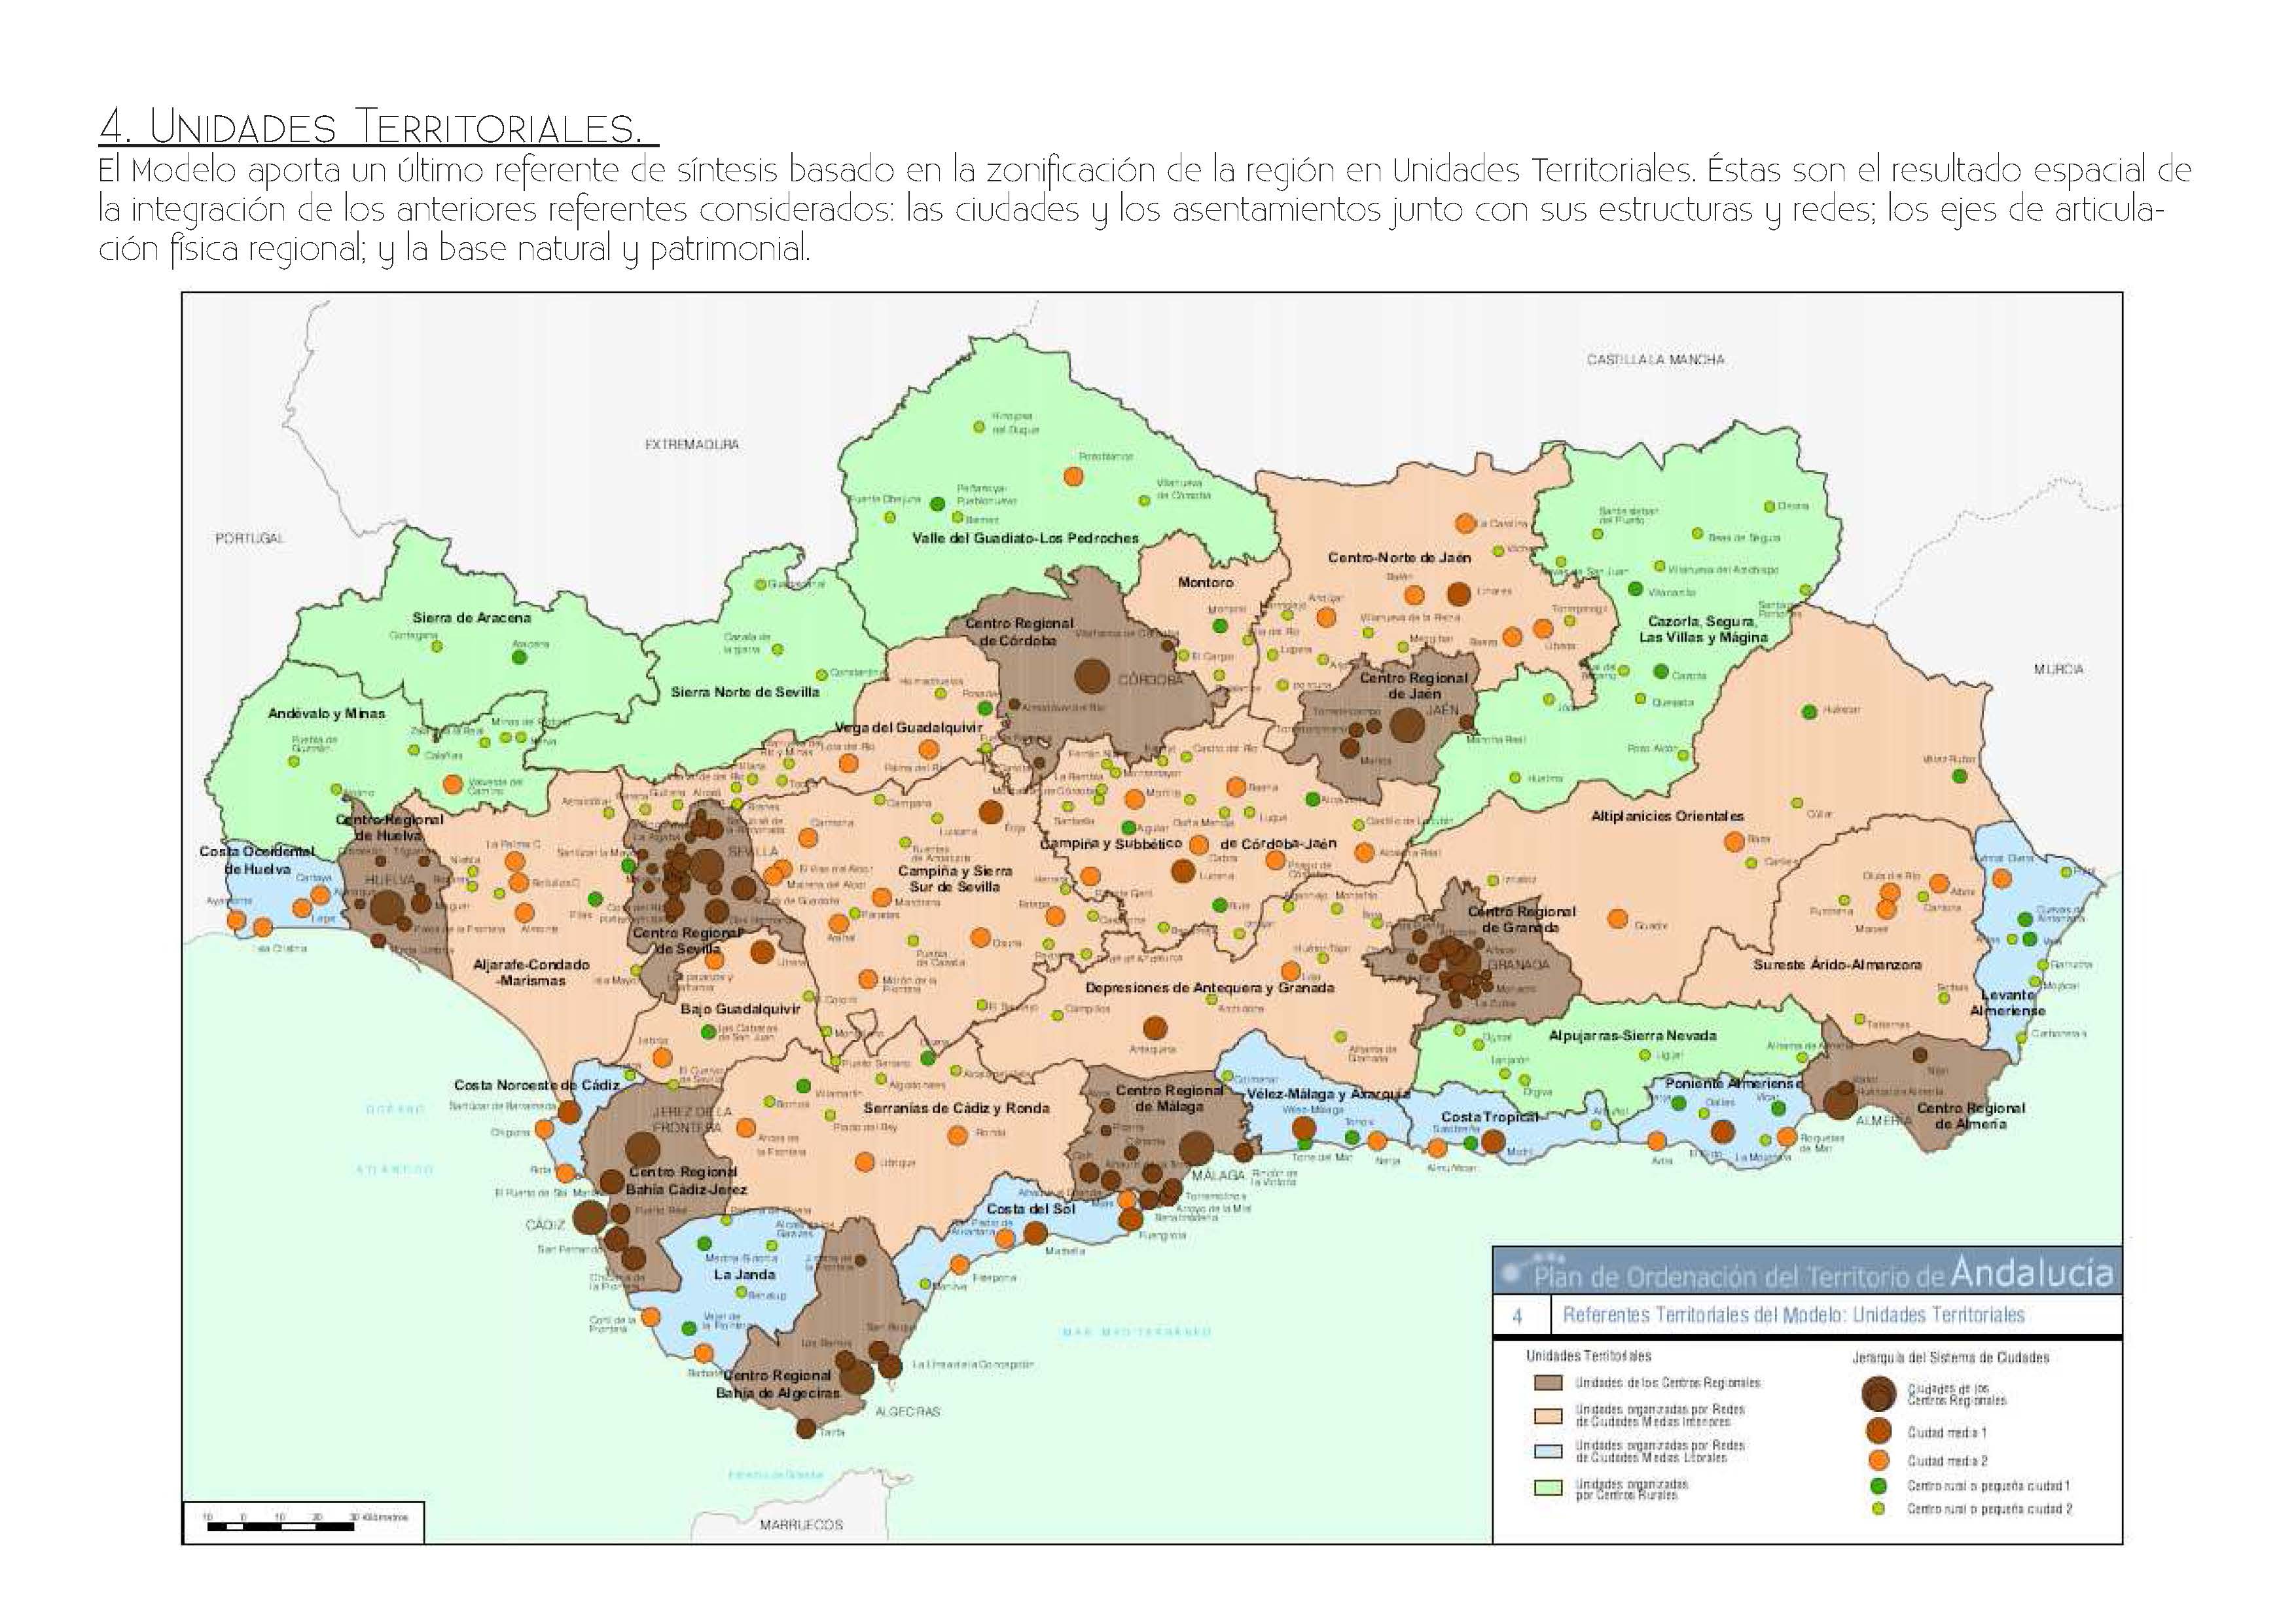Viewport: 2296px width, 1624px height.
Task: Click the orange Andújar marker
Action: [1326, 618]
